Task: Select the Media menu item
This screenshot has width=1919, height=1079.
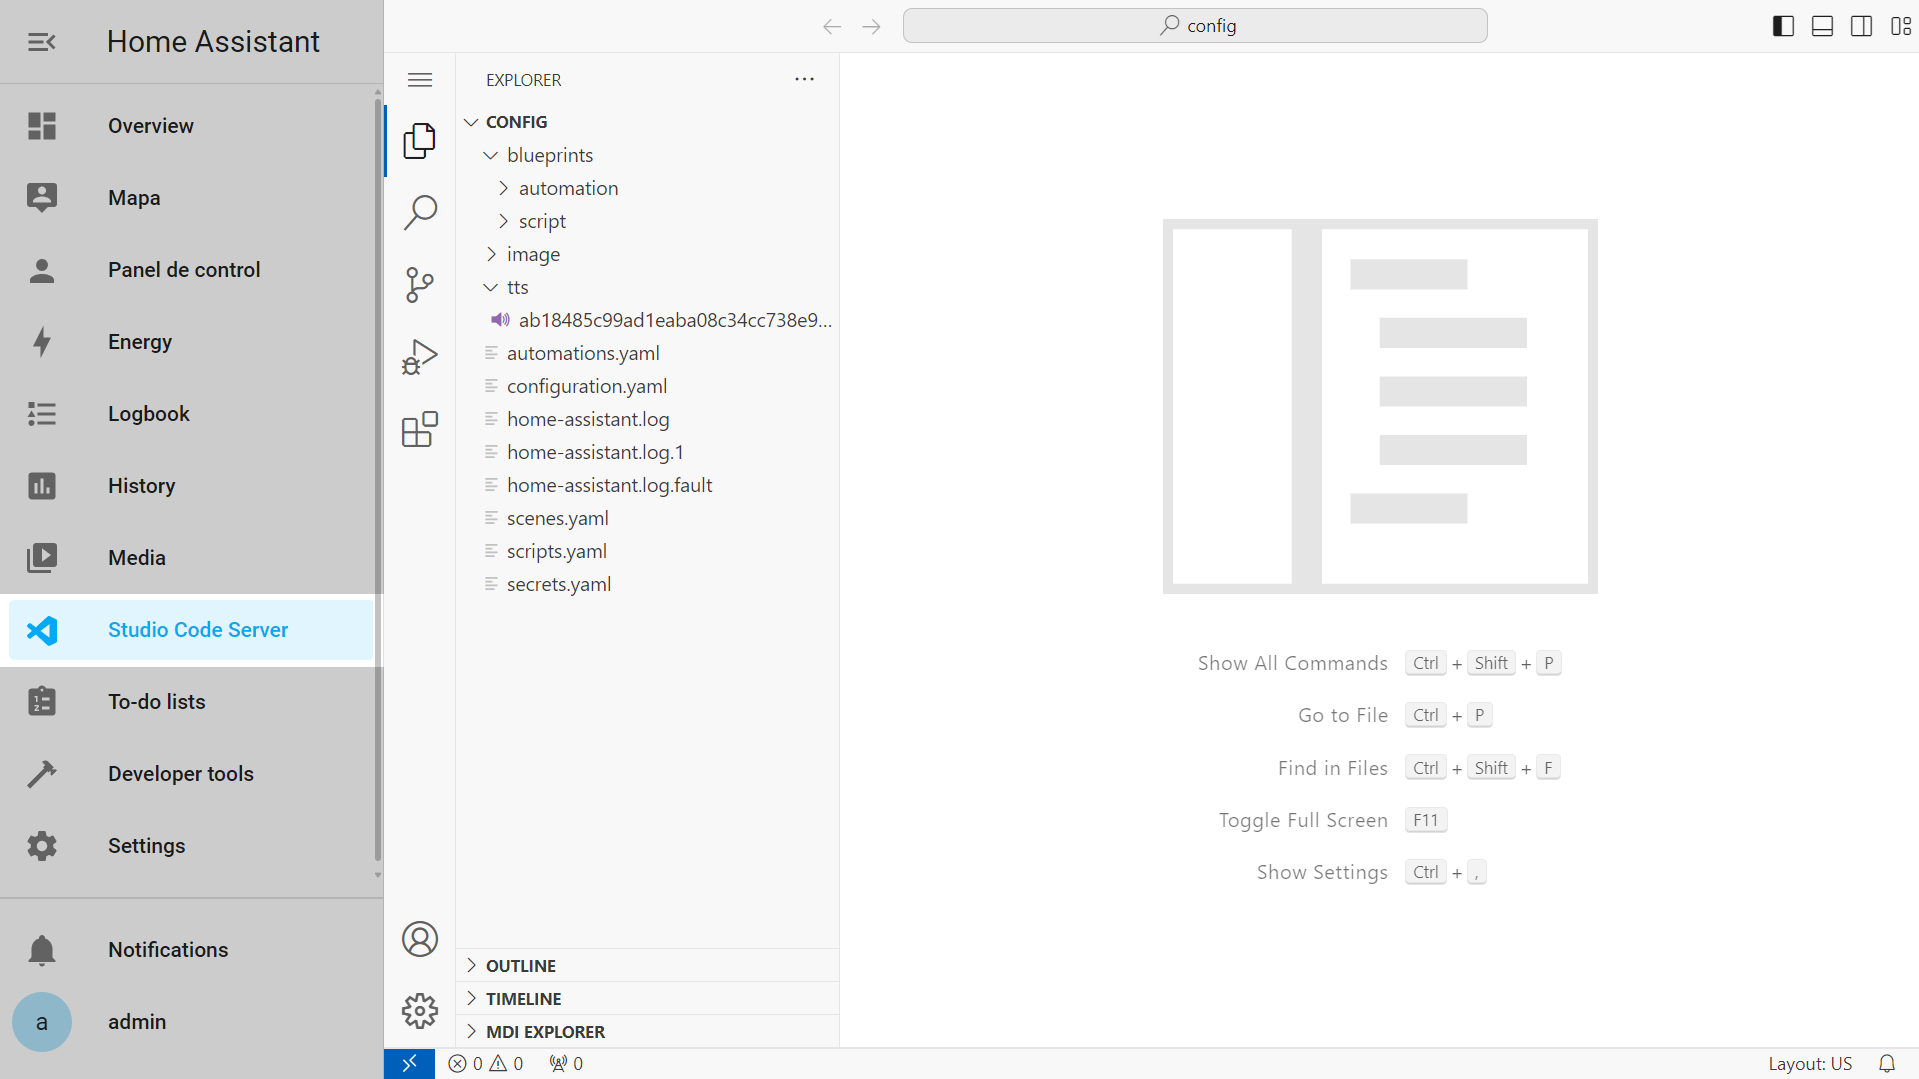Action: click(191, 558)
